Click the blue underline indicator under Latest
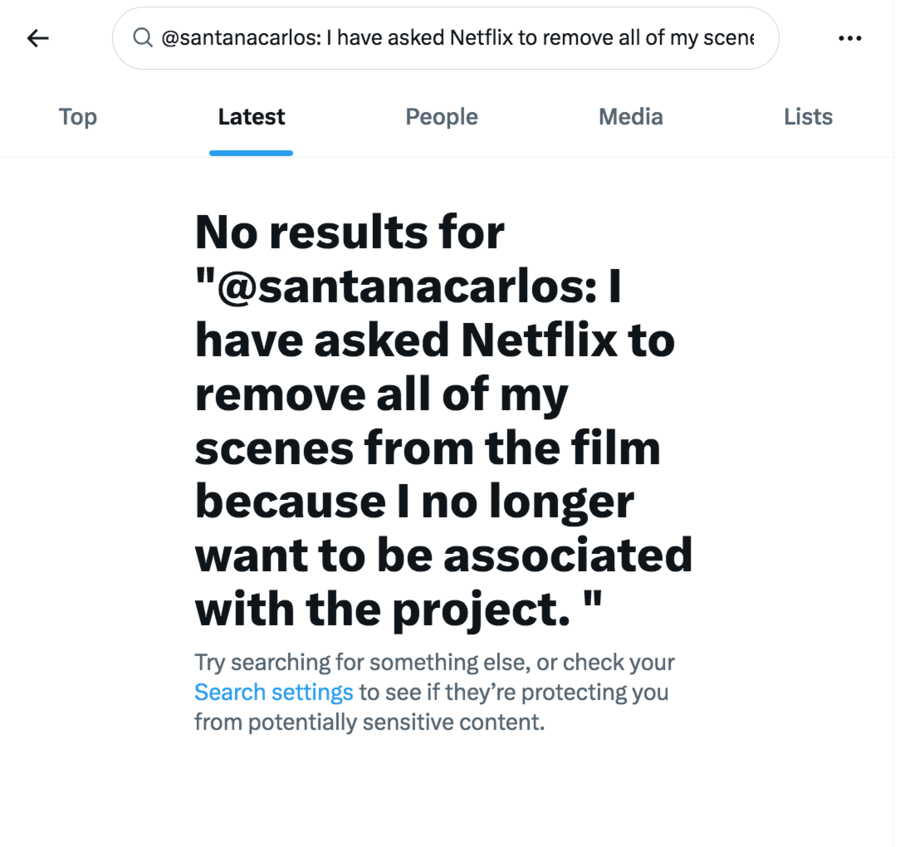Viewport: 900px width, 847px height. pyautogui.click(x=251, y=151)
